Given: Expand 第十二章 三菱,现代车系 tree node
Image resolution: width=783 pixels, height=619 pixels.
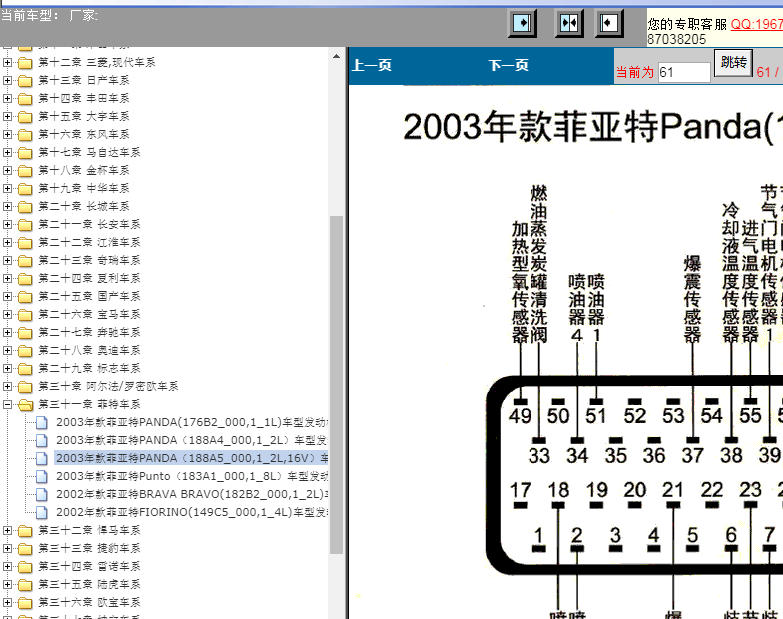Looking at the screenshot, I should click(x=7, y=62).
